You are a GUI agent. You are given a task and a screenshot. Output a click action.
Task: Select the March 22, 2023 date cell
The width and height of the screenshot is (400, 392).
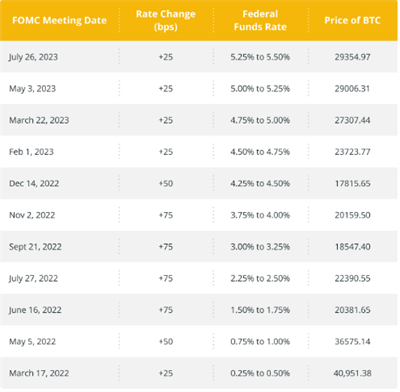pos(39,120)
